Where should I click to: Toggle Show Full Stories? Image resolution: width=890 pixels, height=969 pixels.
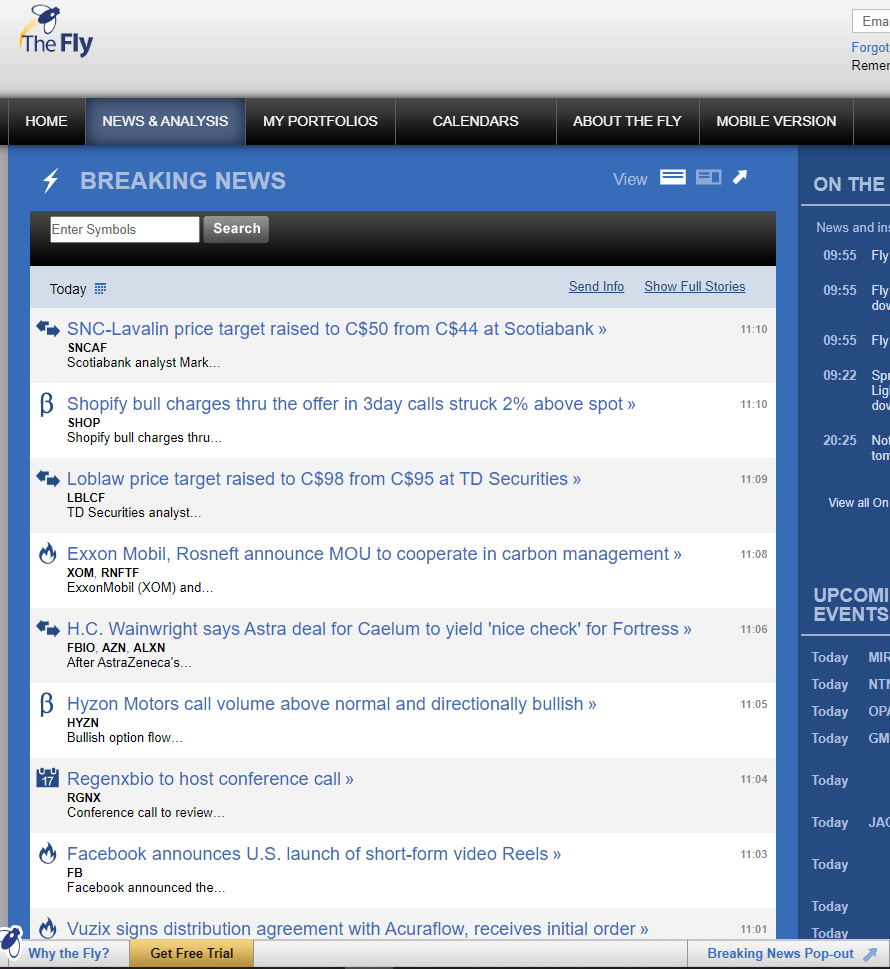[x=694, y=287]
